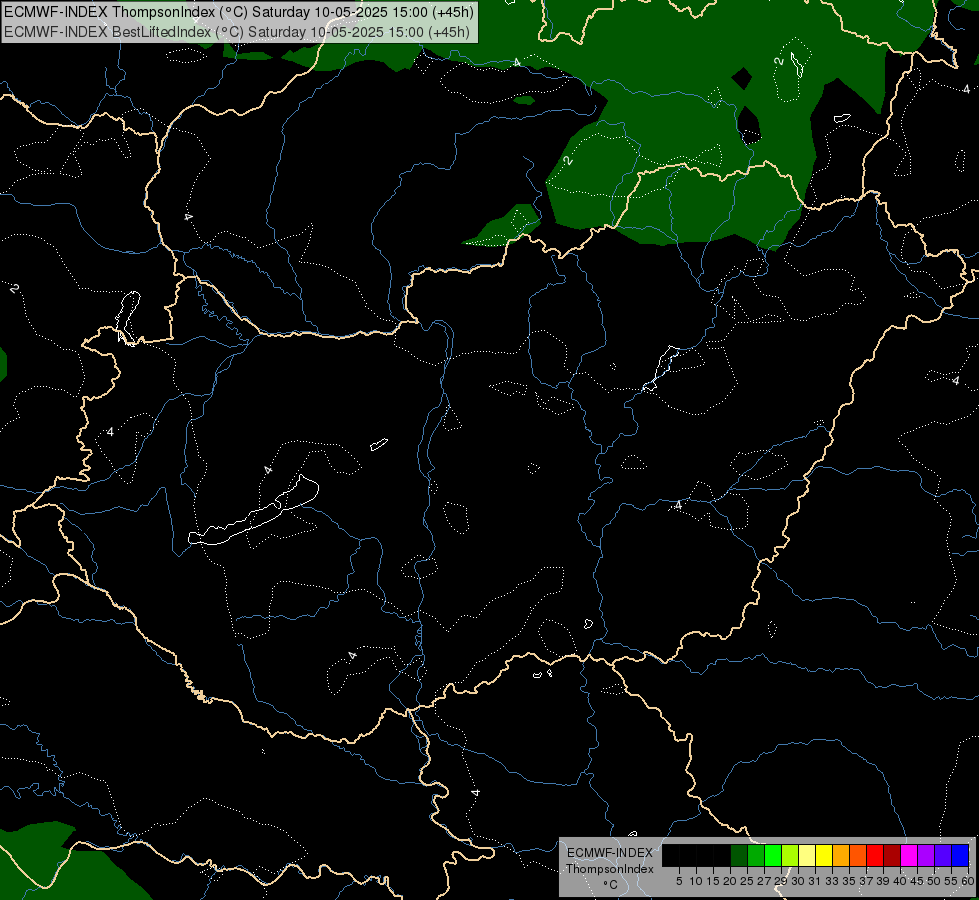Viewport: 979px width, 900px height.
Task: Click the purple 45–50 legend swatch
Action: (x=926, y=855)
